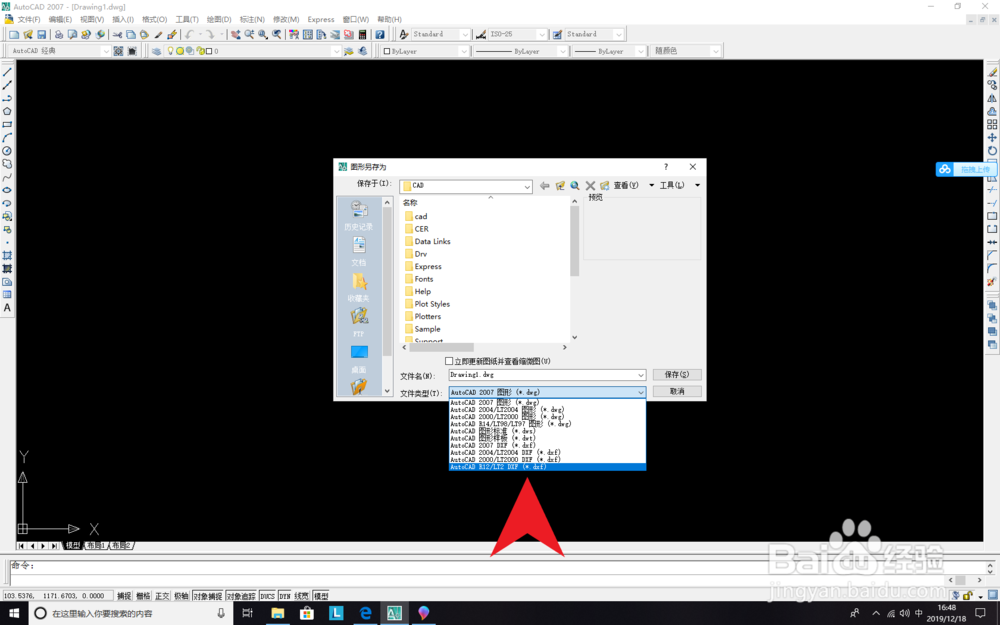Click Search the Web icon in dialog
Image resolution: width=1000 pixels, height=625 pixels.
tap(575, 186)
